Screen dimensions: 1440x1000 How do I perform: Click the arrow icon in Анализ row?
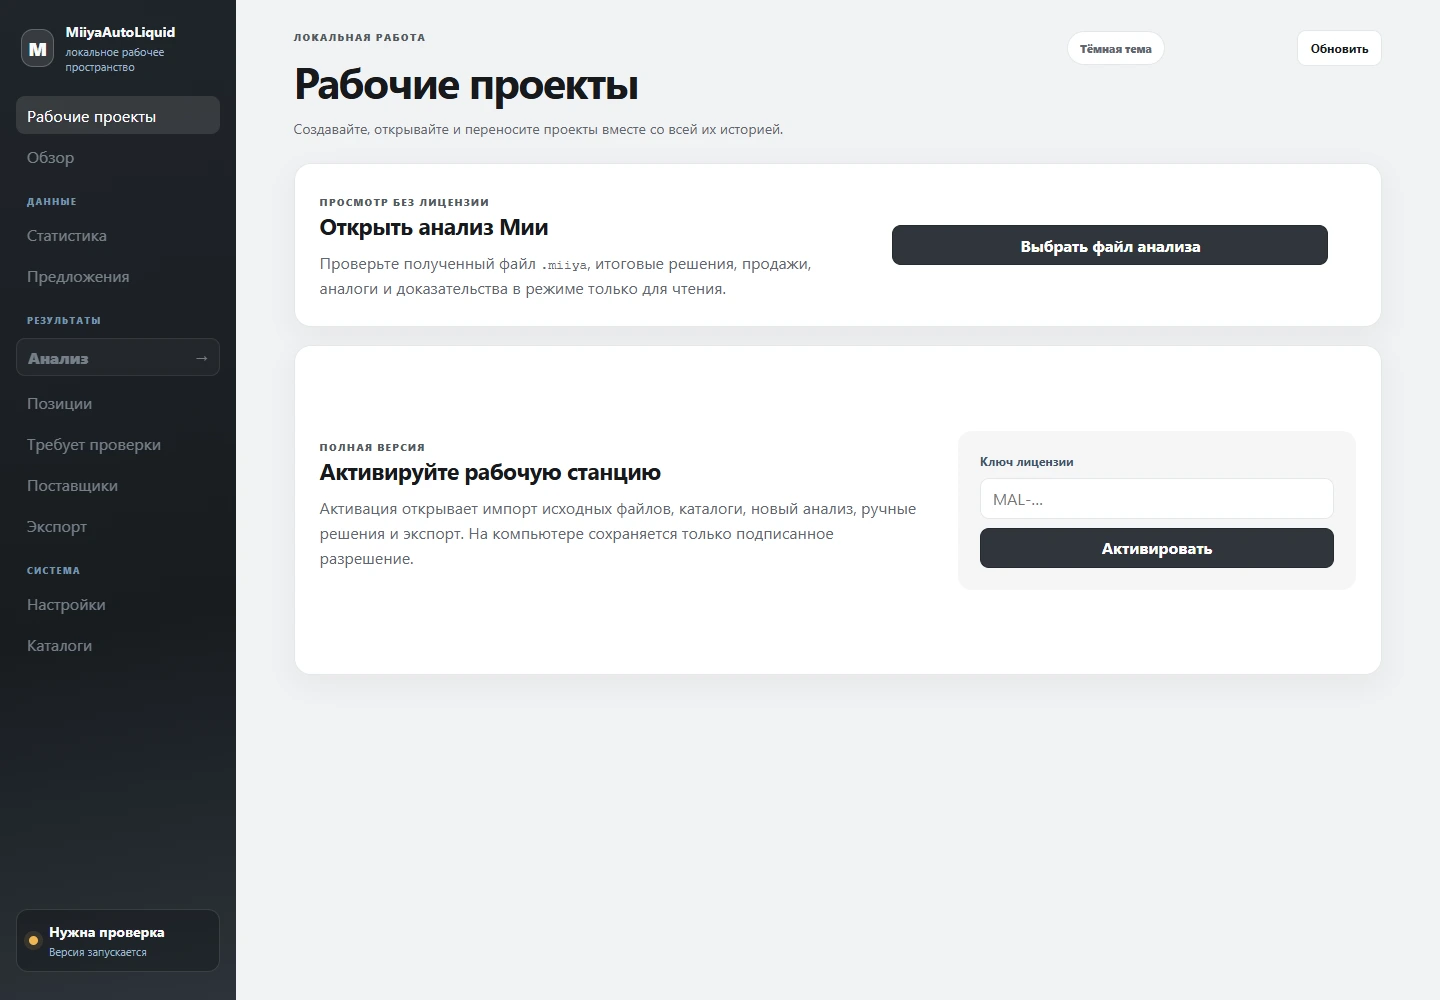pos(201,358)
